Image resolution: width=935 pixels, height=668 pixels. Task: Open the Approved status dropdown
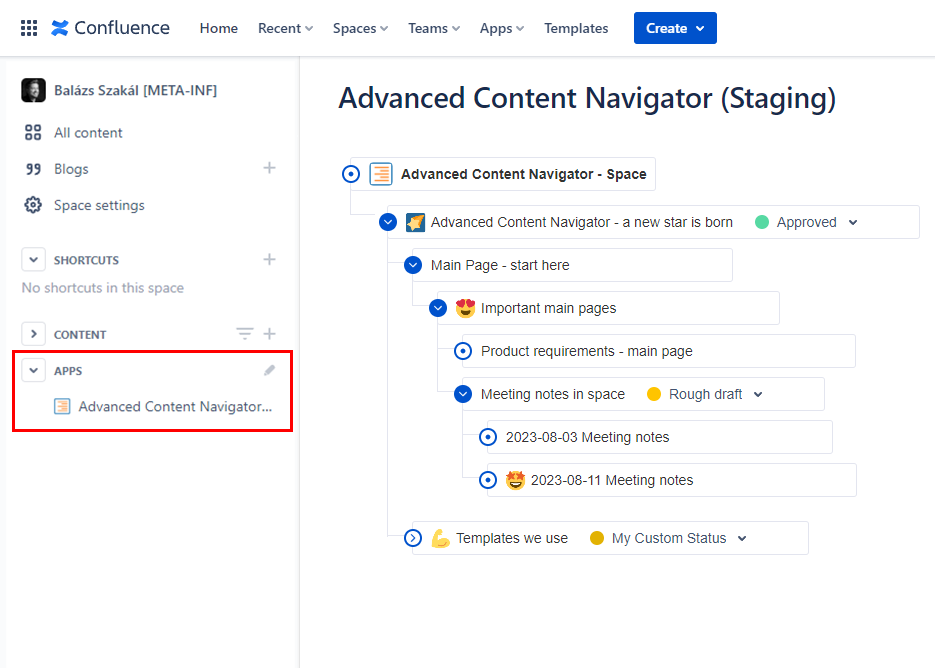tap(853, 222)
